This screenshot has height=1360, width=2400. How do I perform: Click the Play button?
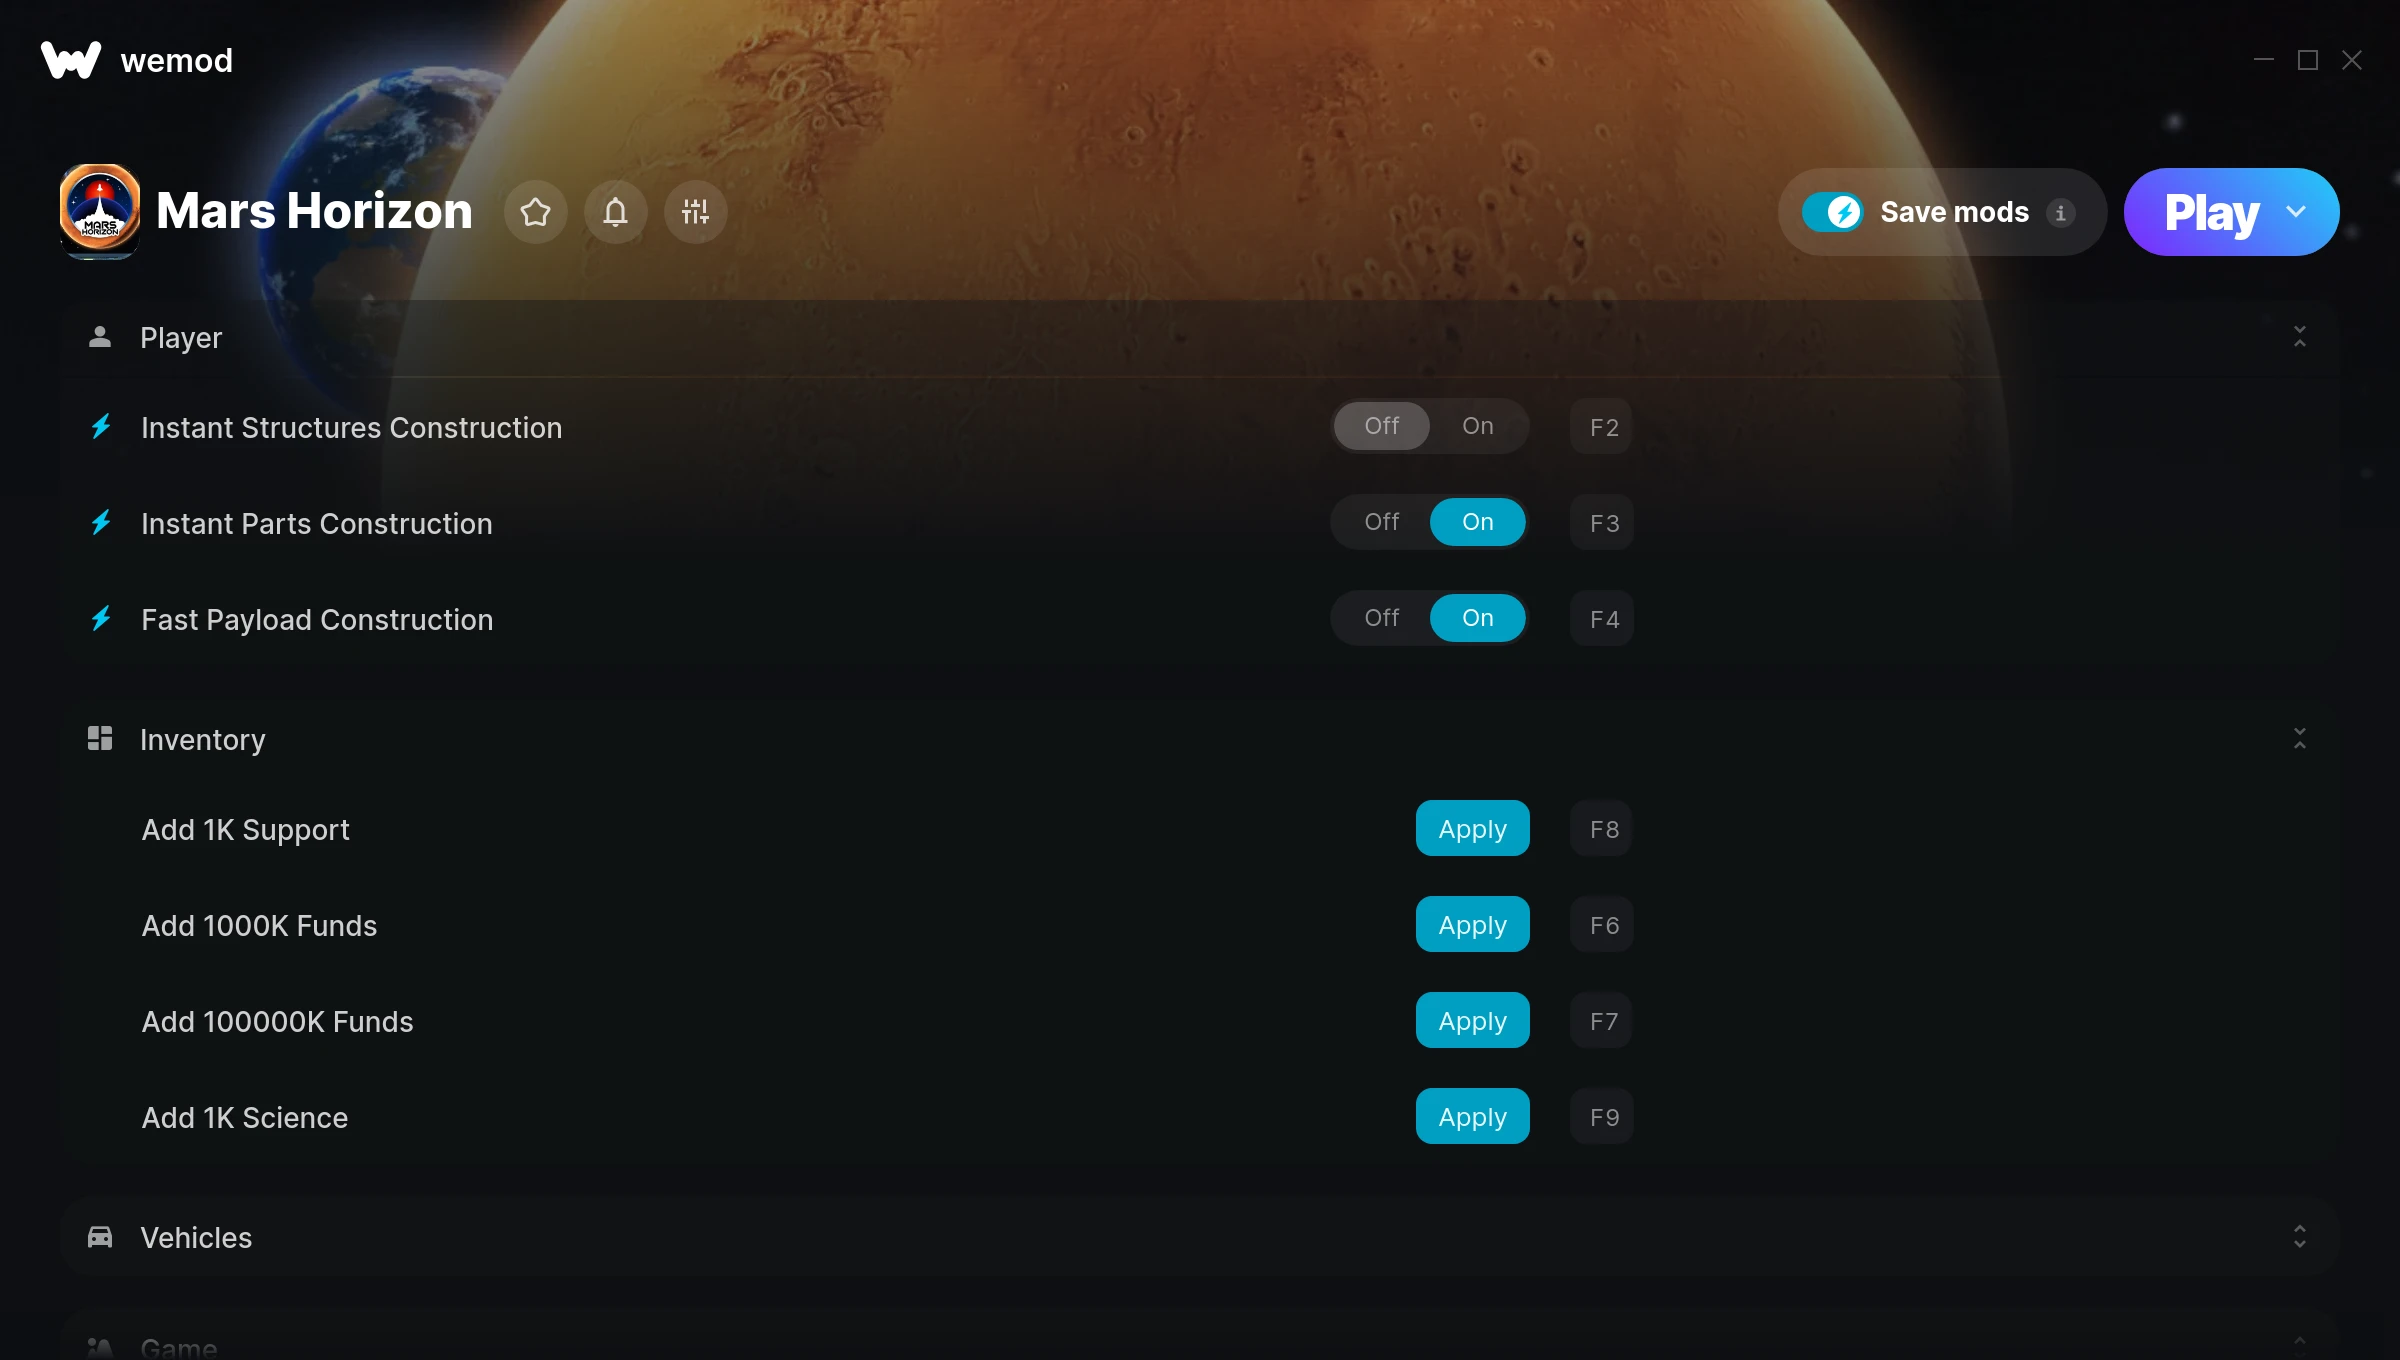point(2210,212)
